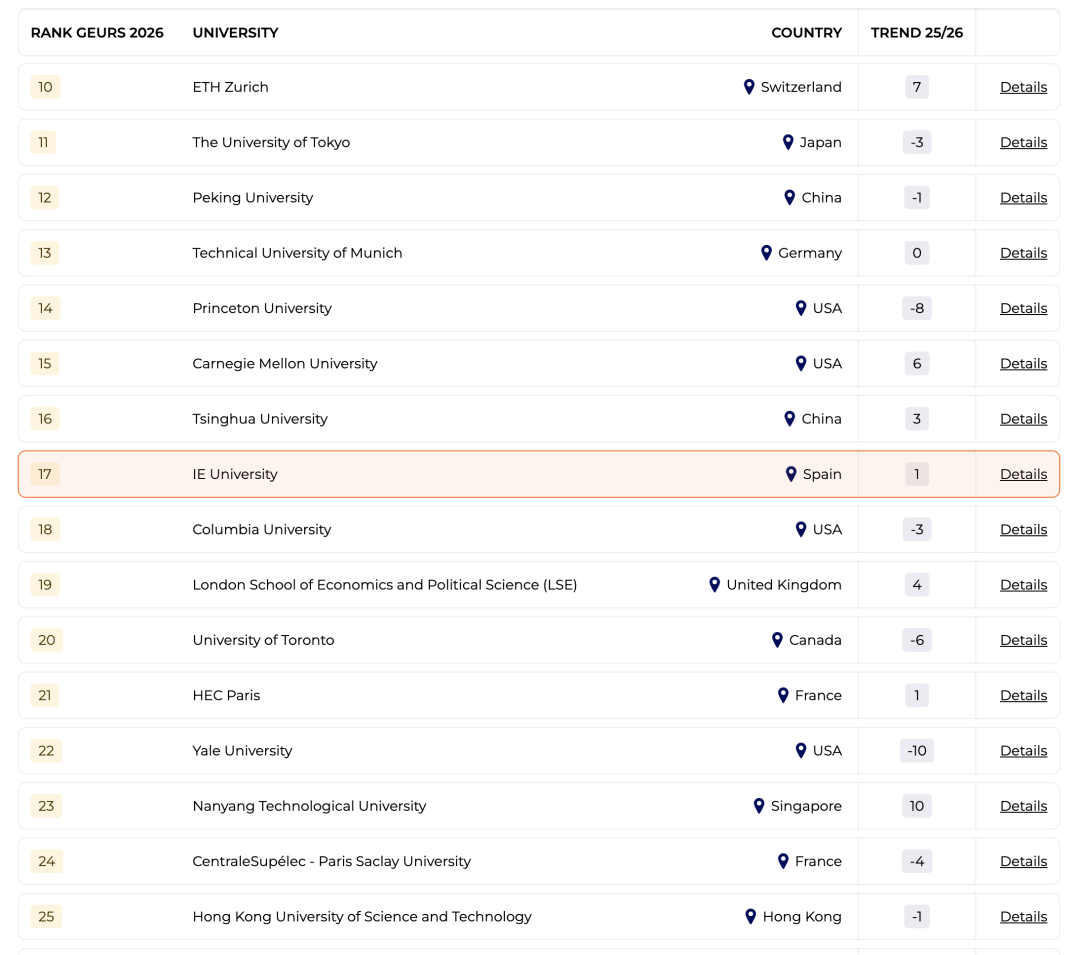This screenshot has width=1080, height=955.
Task: Click the University column header
Action: point(235,33)
